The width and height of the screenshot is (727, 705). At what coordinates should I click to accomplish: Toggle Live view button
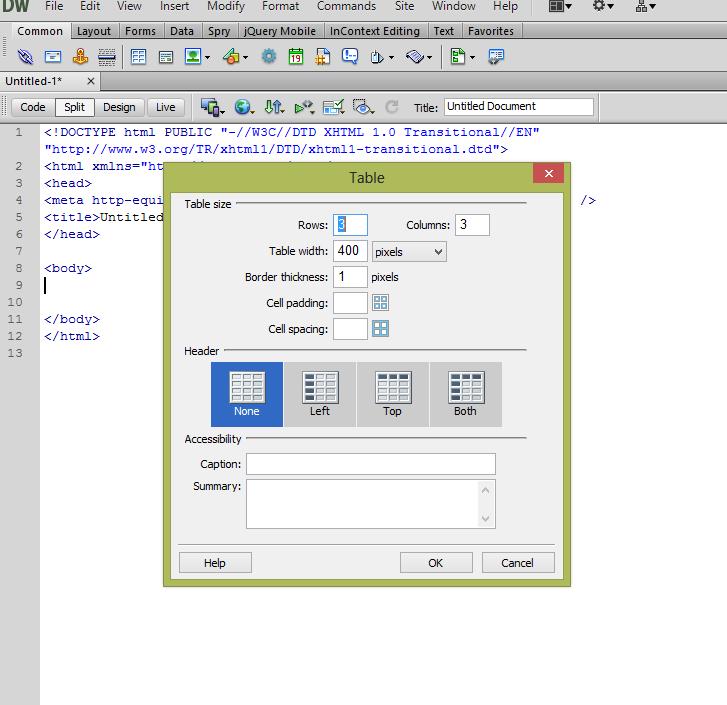(166, 107)
